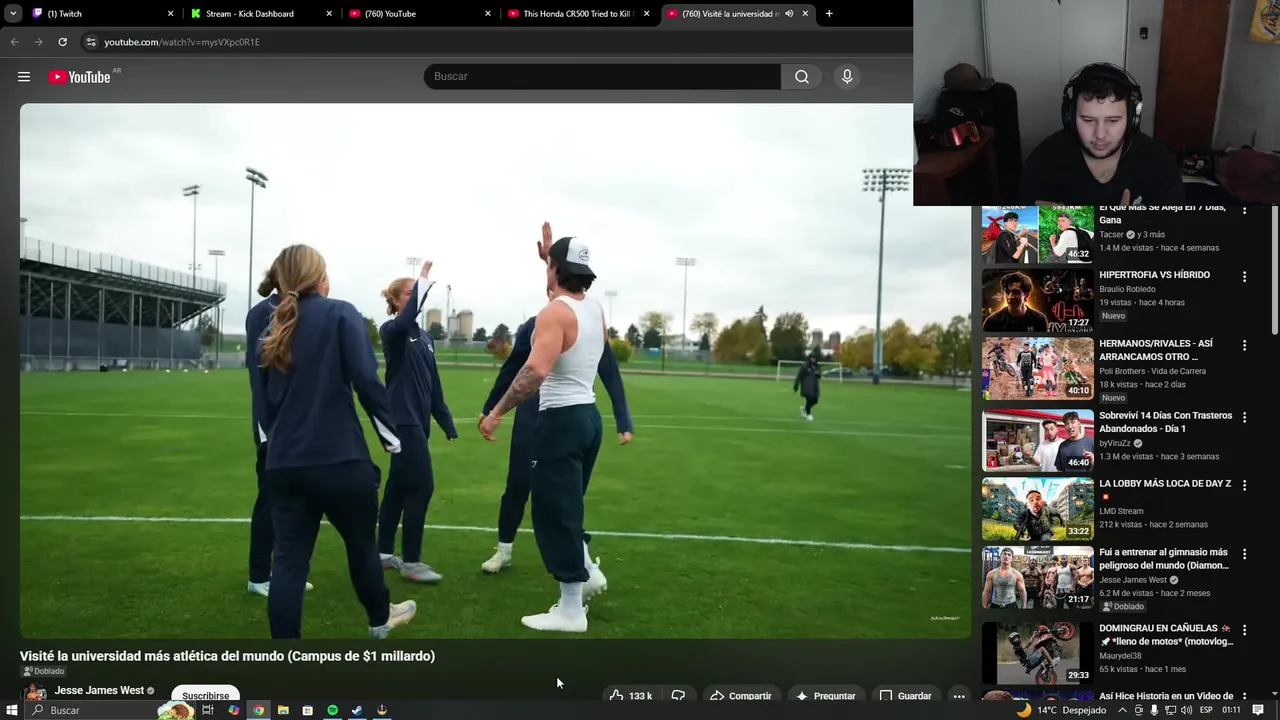Open options menu for DOMINGRAU EN CAÑUELAS
This screenshot has height=720, width=1280.
click(x=1245, y=630)
